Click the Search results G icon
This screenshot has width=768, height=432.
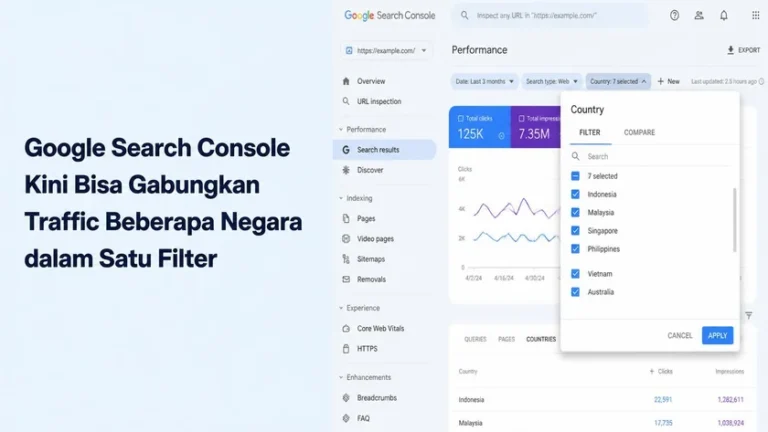pos(346,150)
